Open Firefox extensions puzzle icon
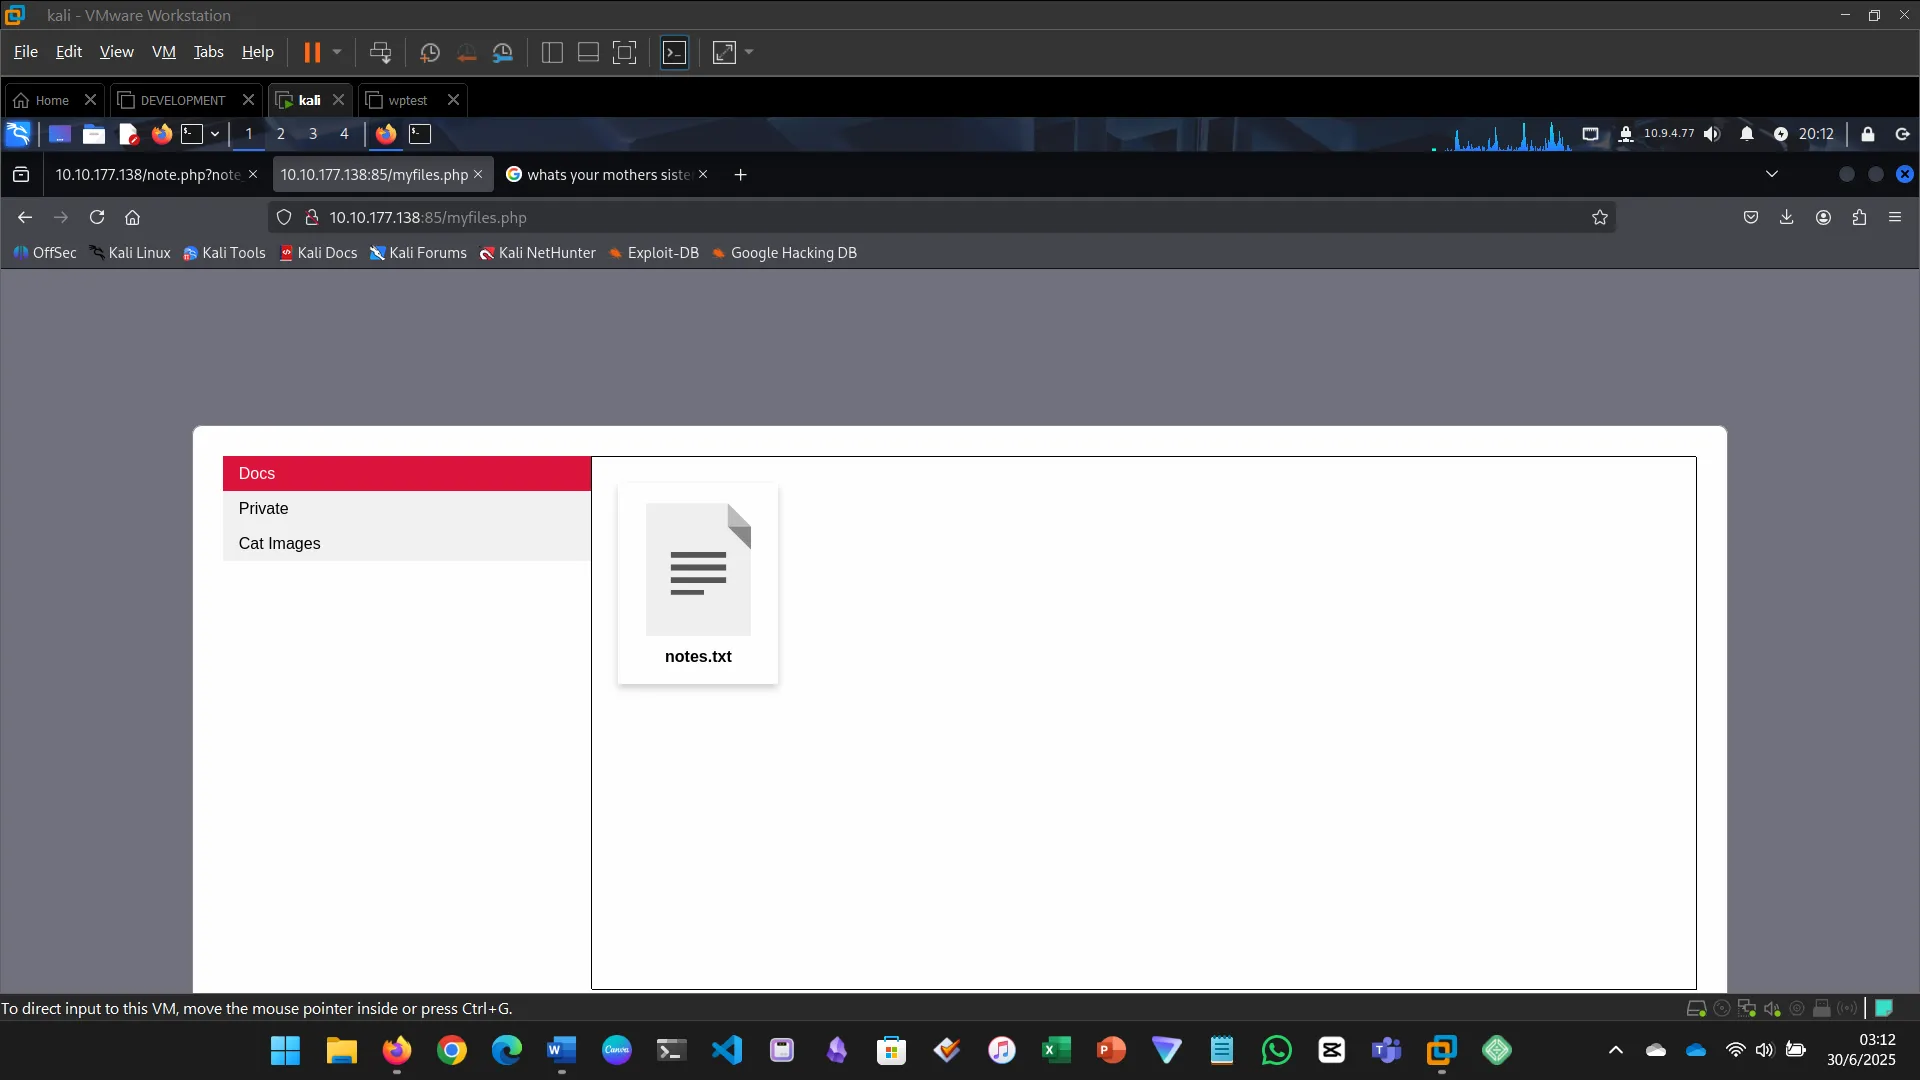Viewport: 1920px width, 1080px height. coord(1859,217)
